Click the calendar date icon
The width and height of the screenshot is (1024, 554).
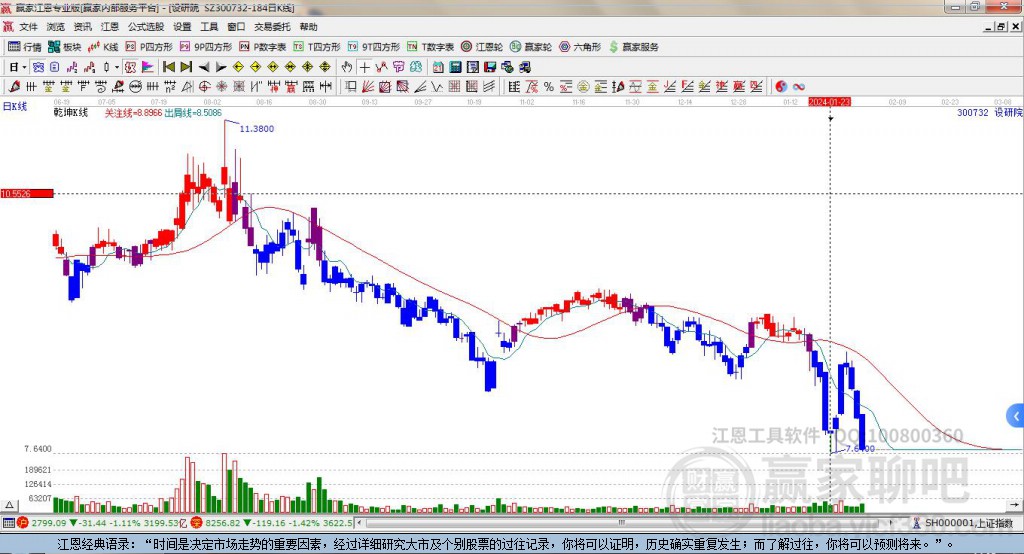pos(438,67)
